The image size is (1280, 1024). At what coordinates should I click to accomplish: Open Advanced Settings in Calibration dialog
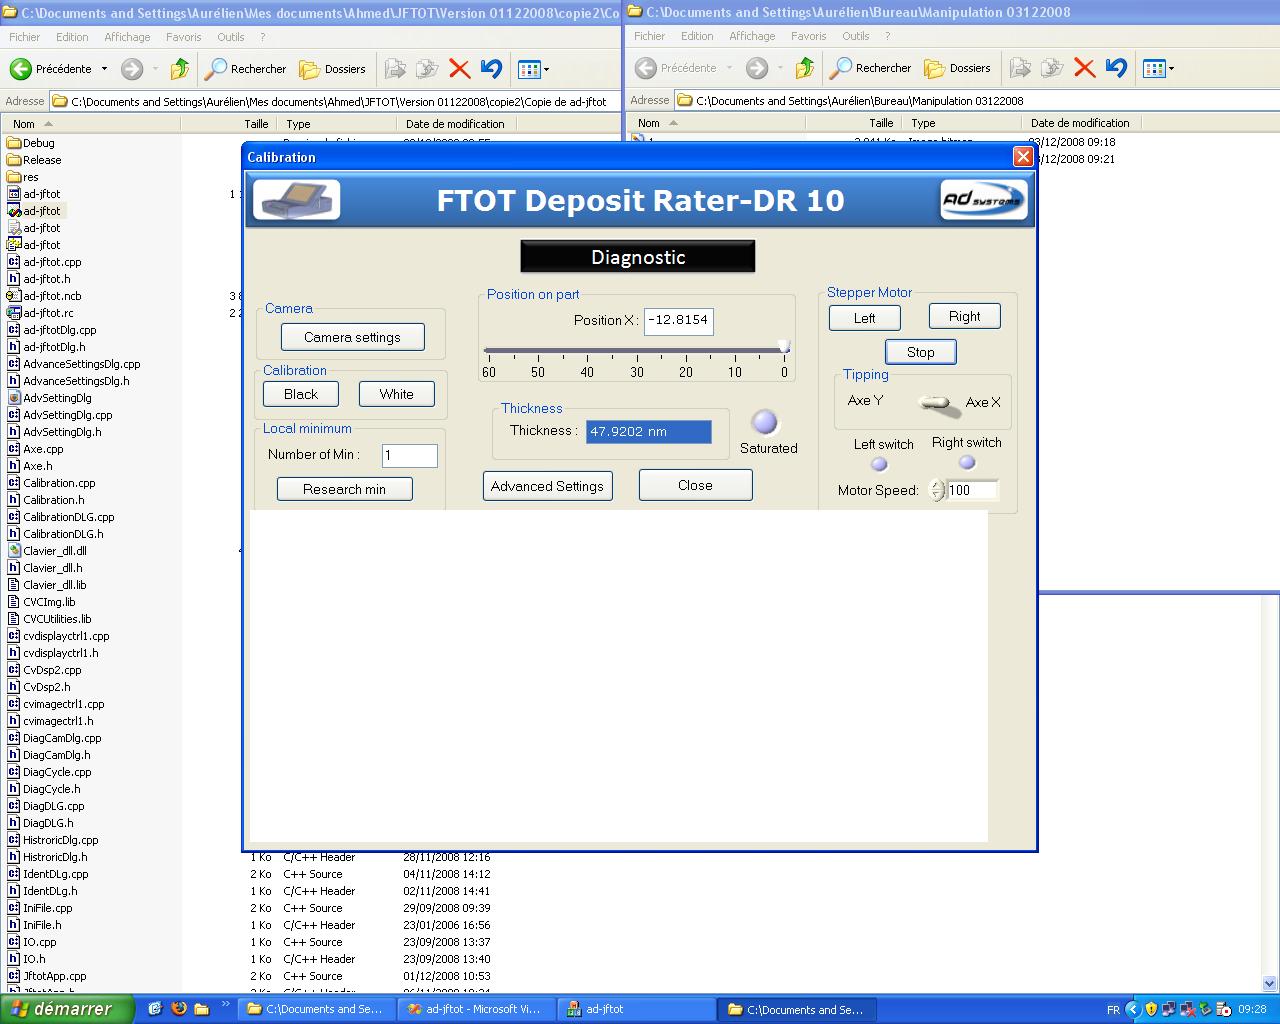547,486
